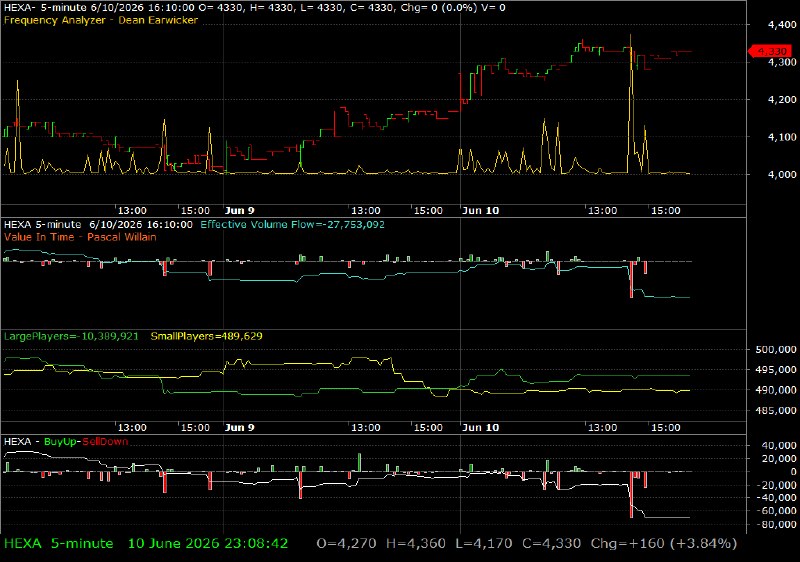Click the green 'BuyUp' legend label
Viewport: 800px width, 562px height.
tap(60, 442)
